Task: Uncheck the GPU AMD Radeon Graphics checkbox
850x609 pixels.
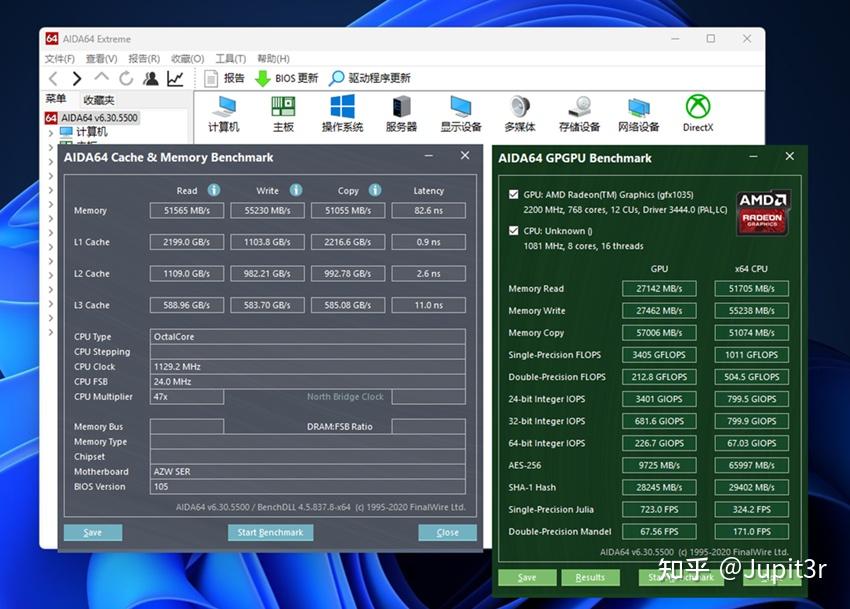Action: point(513,194)
